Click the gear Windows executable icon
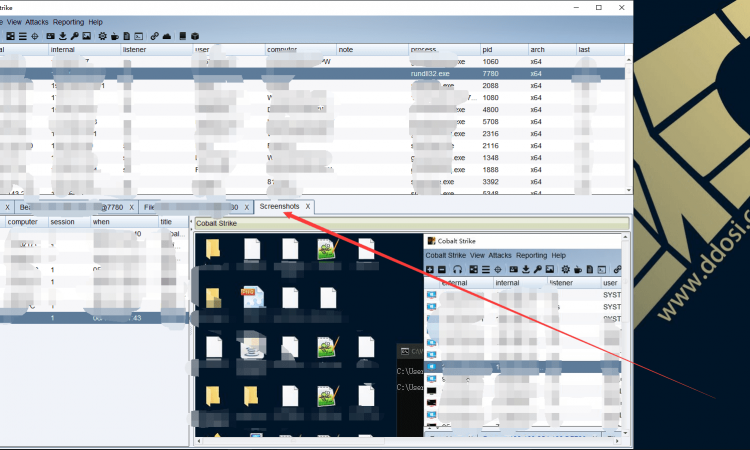 pos(102,36)
